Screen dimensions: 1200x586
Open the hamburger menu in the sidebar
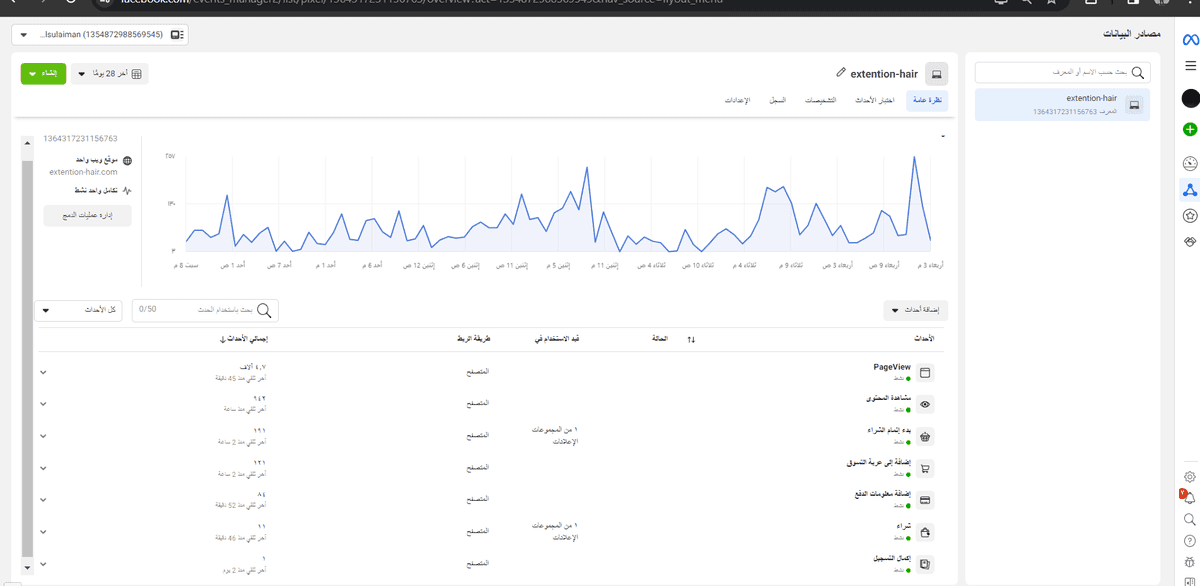(1190, 66)
